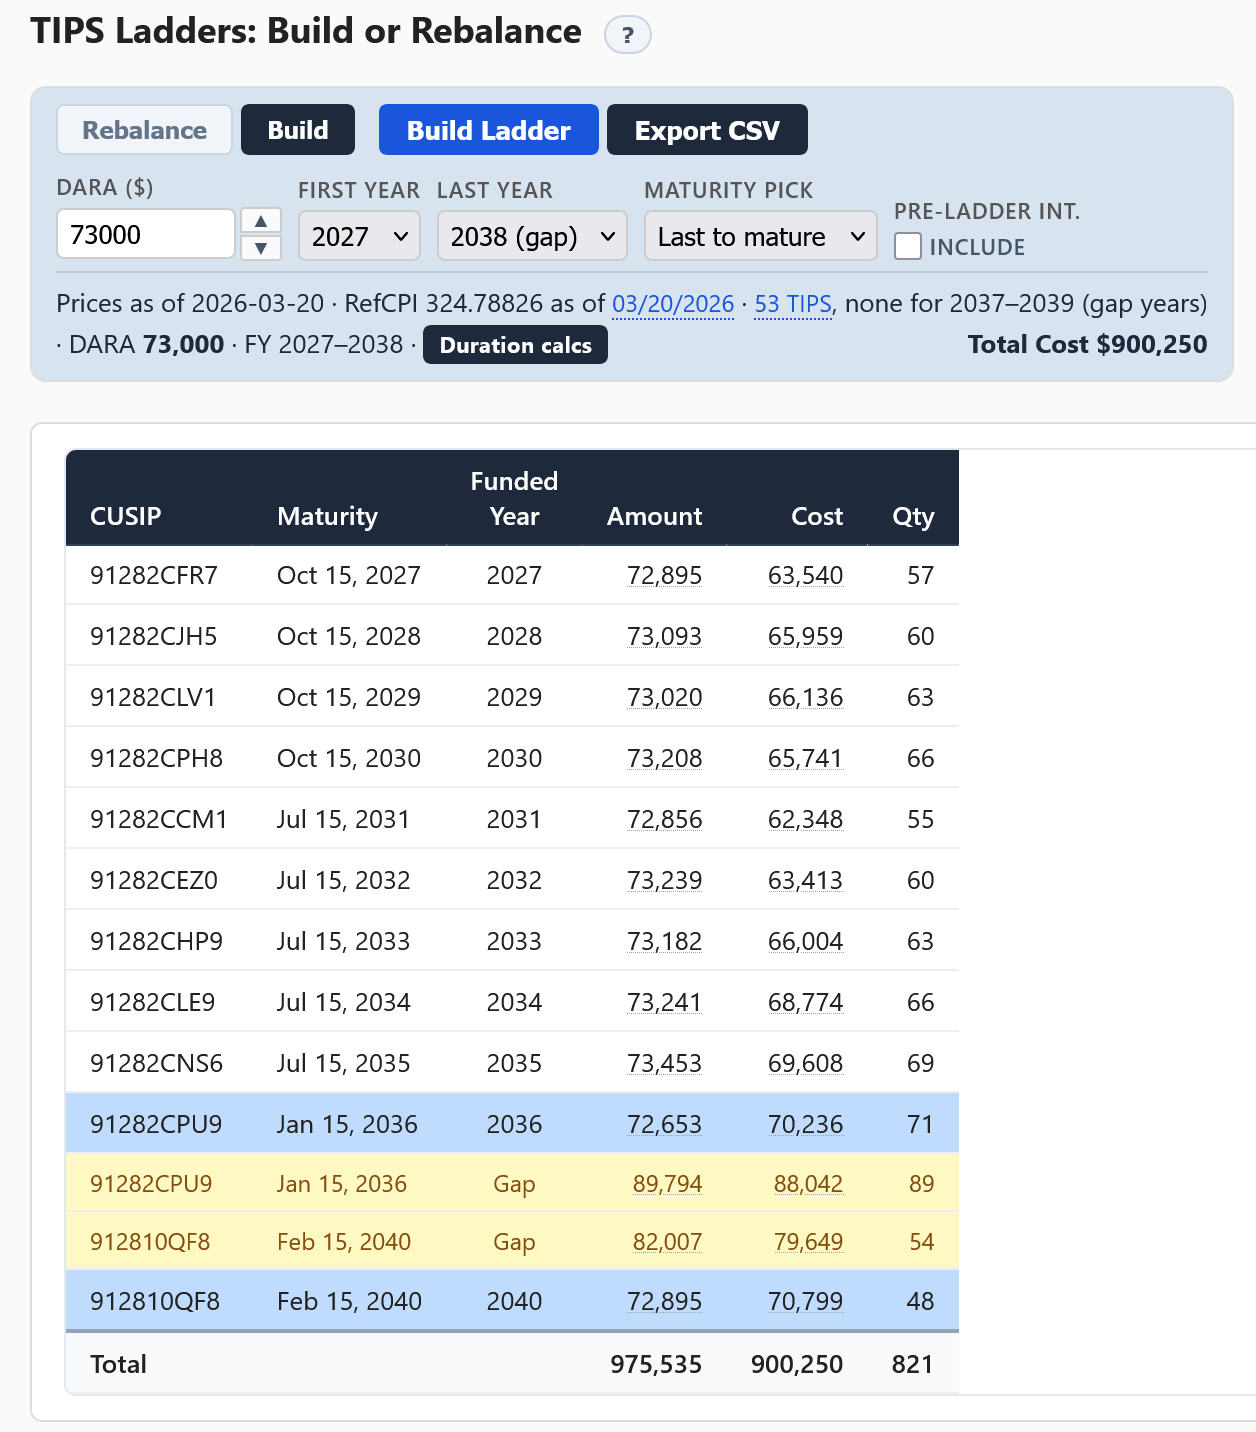Click gap amount 89,794
This screenshot has width=1256, height=1432.
[x=668, y=1184]
